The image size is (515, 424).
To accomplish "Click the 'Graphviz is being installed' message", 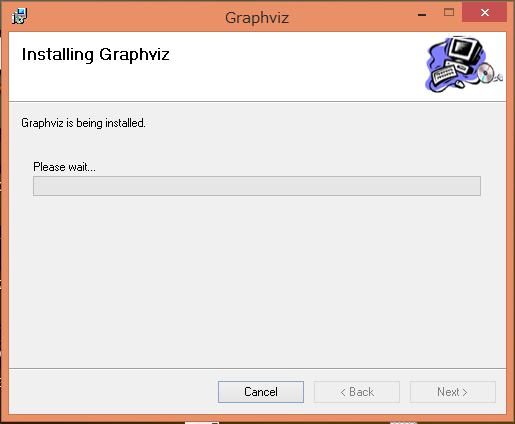I will [x=83, y=123].
